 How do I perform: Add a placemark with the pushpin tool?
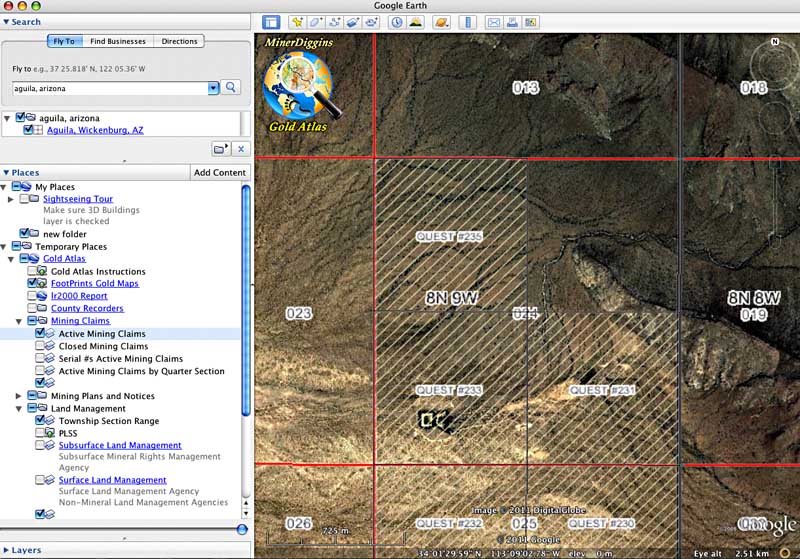[x=297, y=22]
